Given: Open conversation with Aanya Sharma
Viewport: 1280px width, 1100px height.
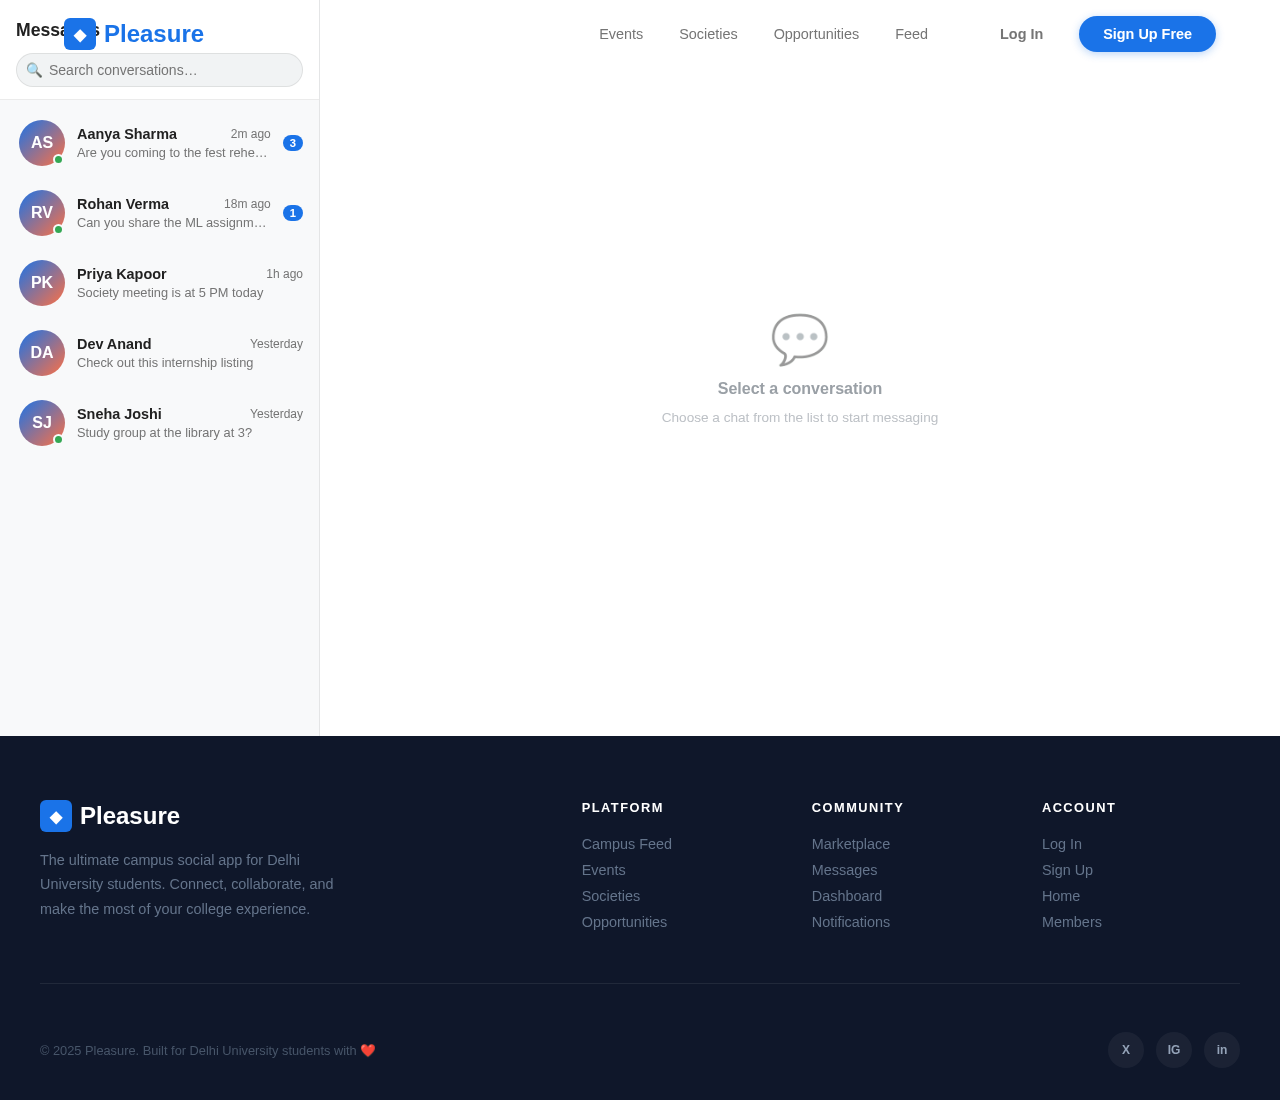Looking at the screenshot, I should [x=160, y=143].
